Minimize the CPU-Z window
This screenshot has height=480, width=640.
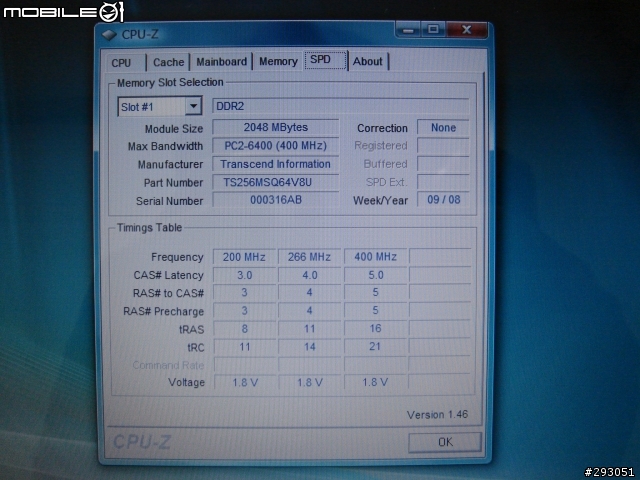click(408, 30)
